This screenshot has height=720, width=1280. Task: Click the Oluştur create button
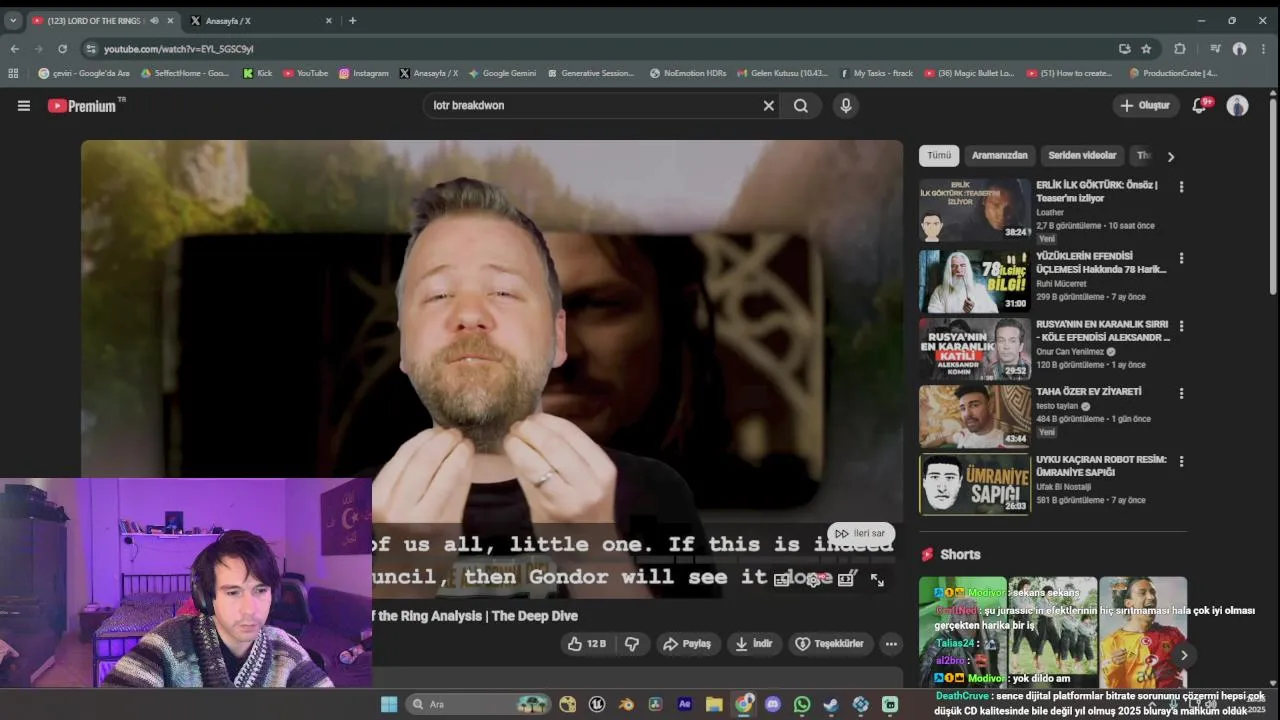pos(1145,105)
